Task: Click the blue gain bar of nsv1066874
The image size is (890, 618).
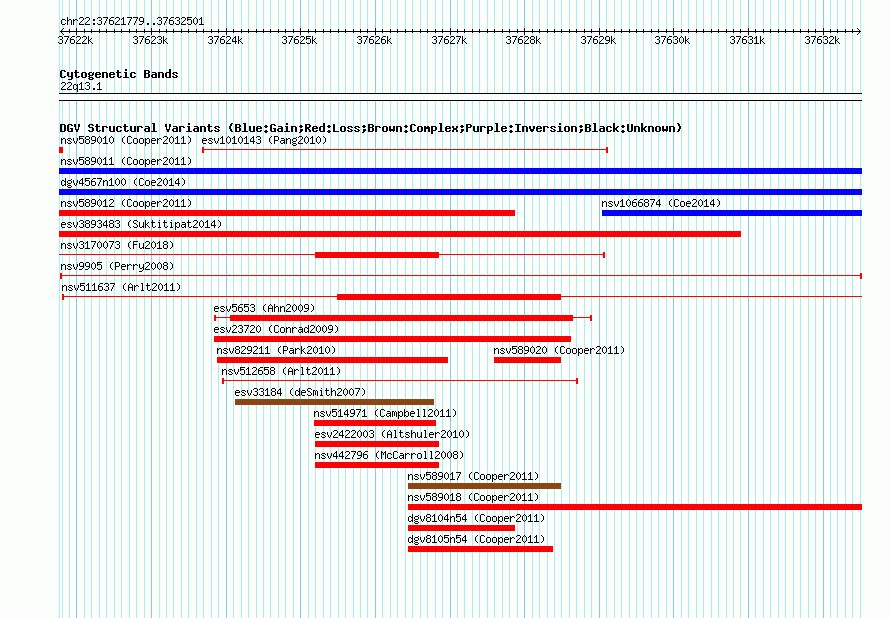Action: [x=732, y=213]
